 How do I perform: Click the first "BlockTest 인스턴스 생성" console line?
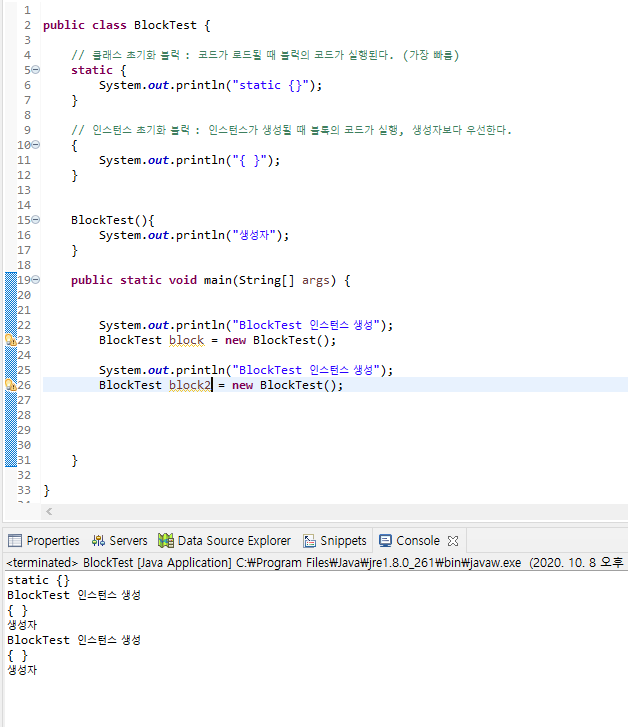[74, 595]
